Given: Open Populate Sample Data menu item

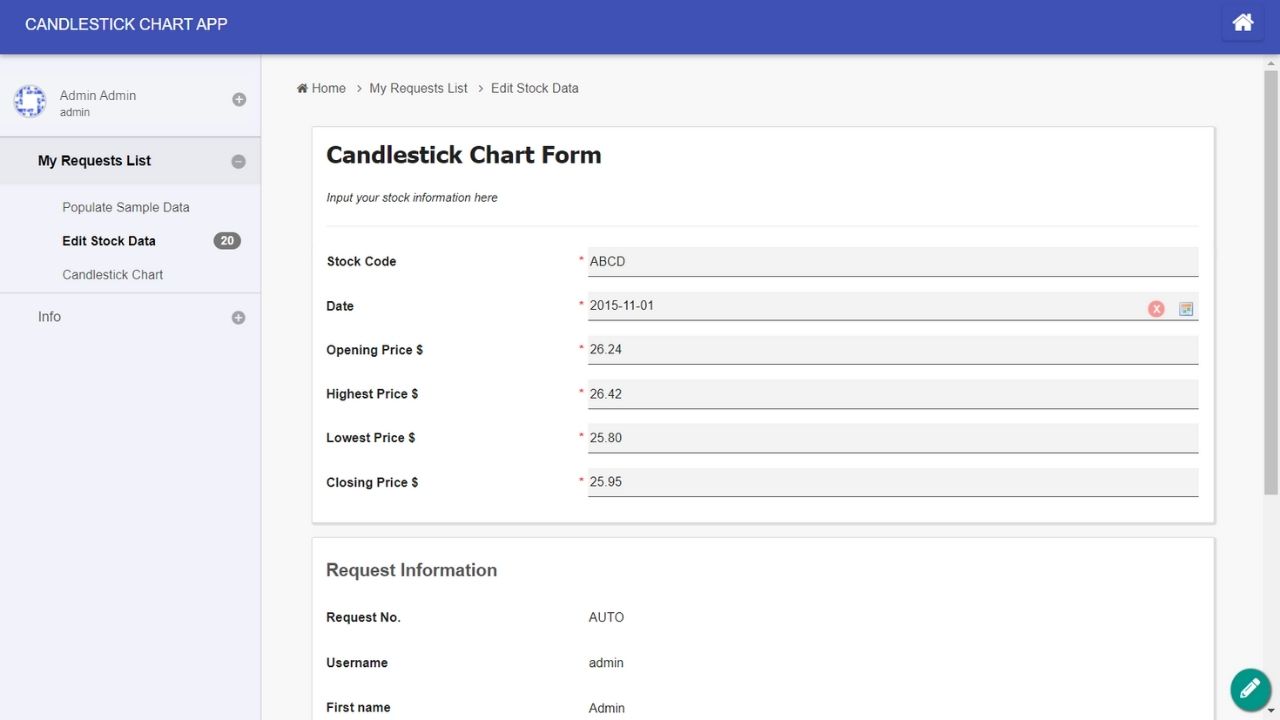Looking at the screenshot, I should pyautogui.click(x=126, y=207).
